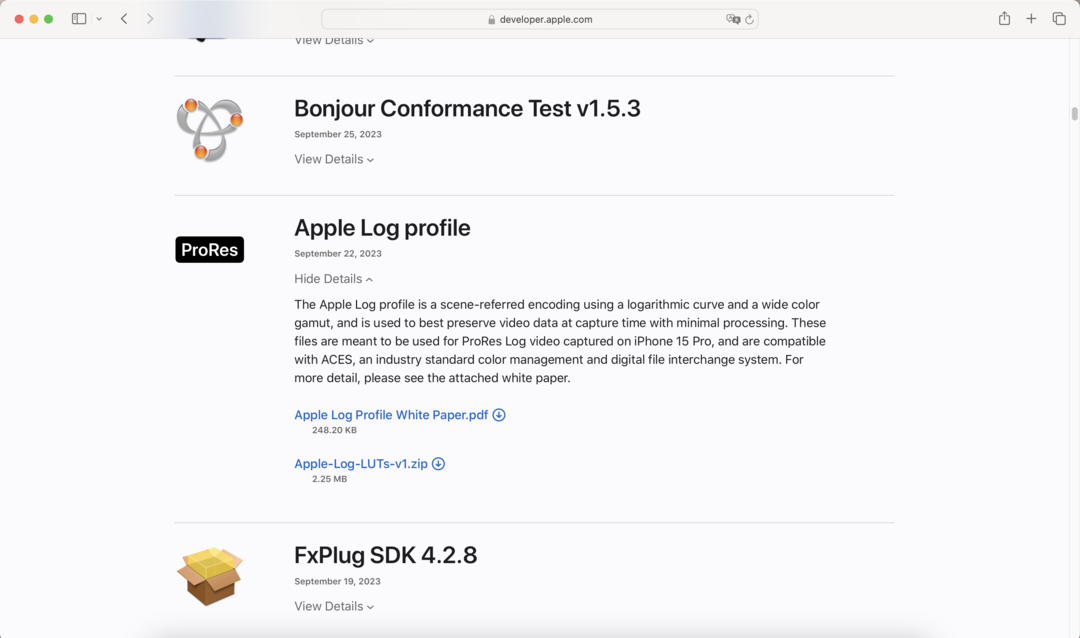Open the Share menu icon

point(1004,19)
